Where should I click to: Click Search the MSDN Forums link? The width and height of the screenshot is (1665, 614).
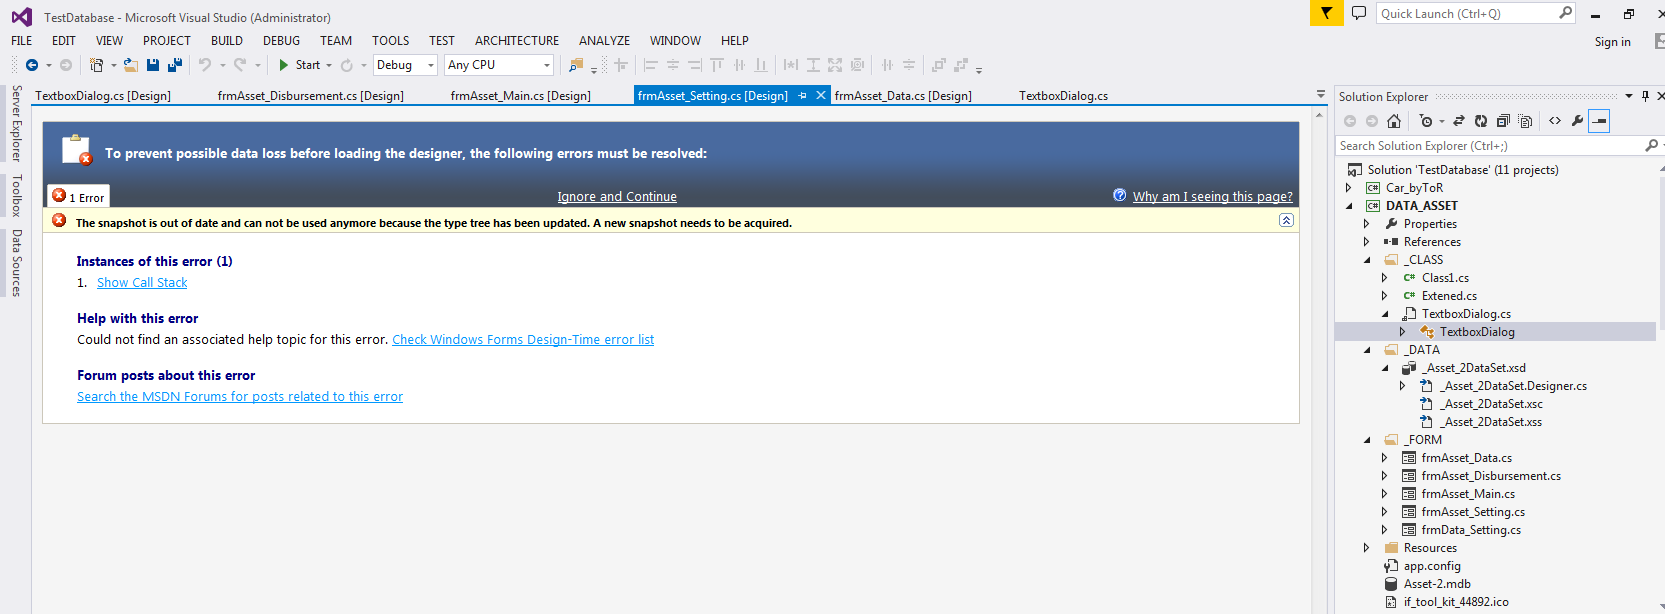(x=240, y=397)
